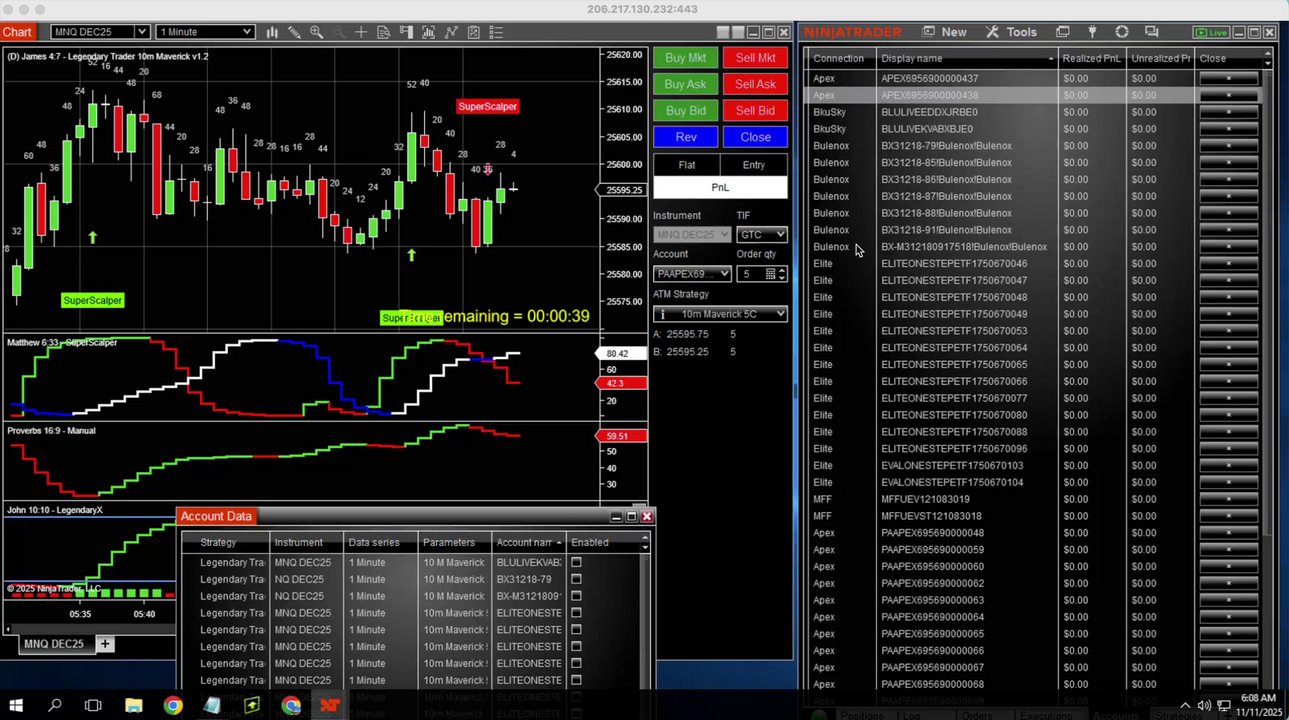Click the crosshair cursor icon in chart toolbar

[x=361, y=32]
